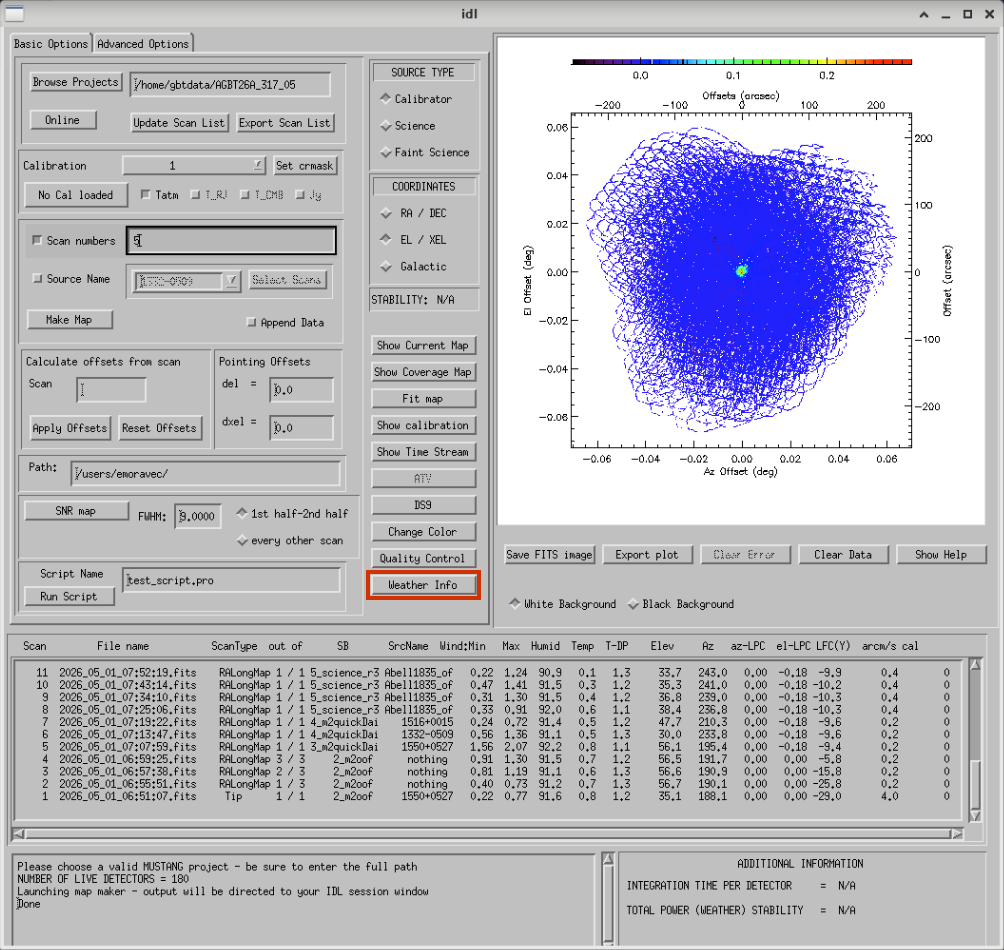Toggle the Jy checkbox

pyautogui.click(x=300, y=195)
